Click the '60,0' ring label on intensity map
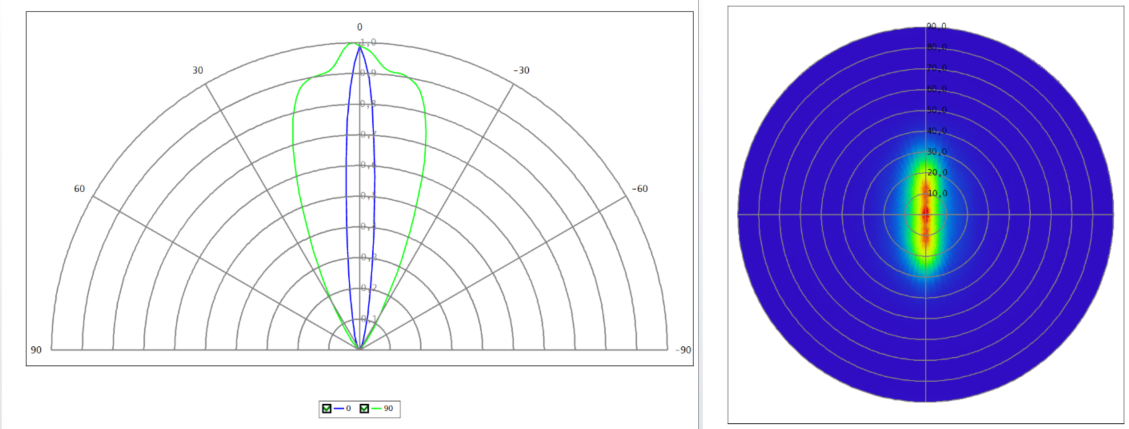The image size is (1129, 429). click(937, 89)
